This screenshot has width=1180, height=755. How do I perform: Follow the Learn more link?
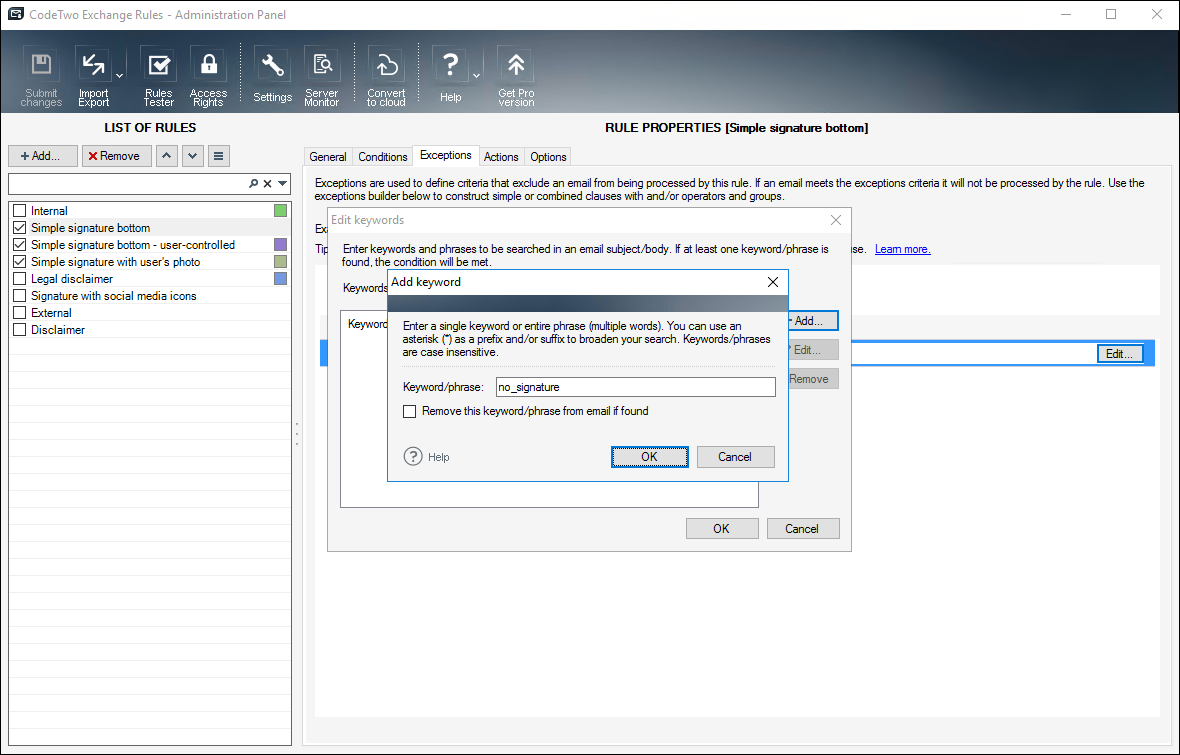(x=902, y=249)
